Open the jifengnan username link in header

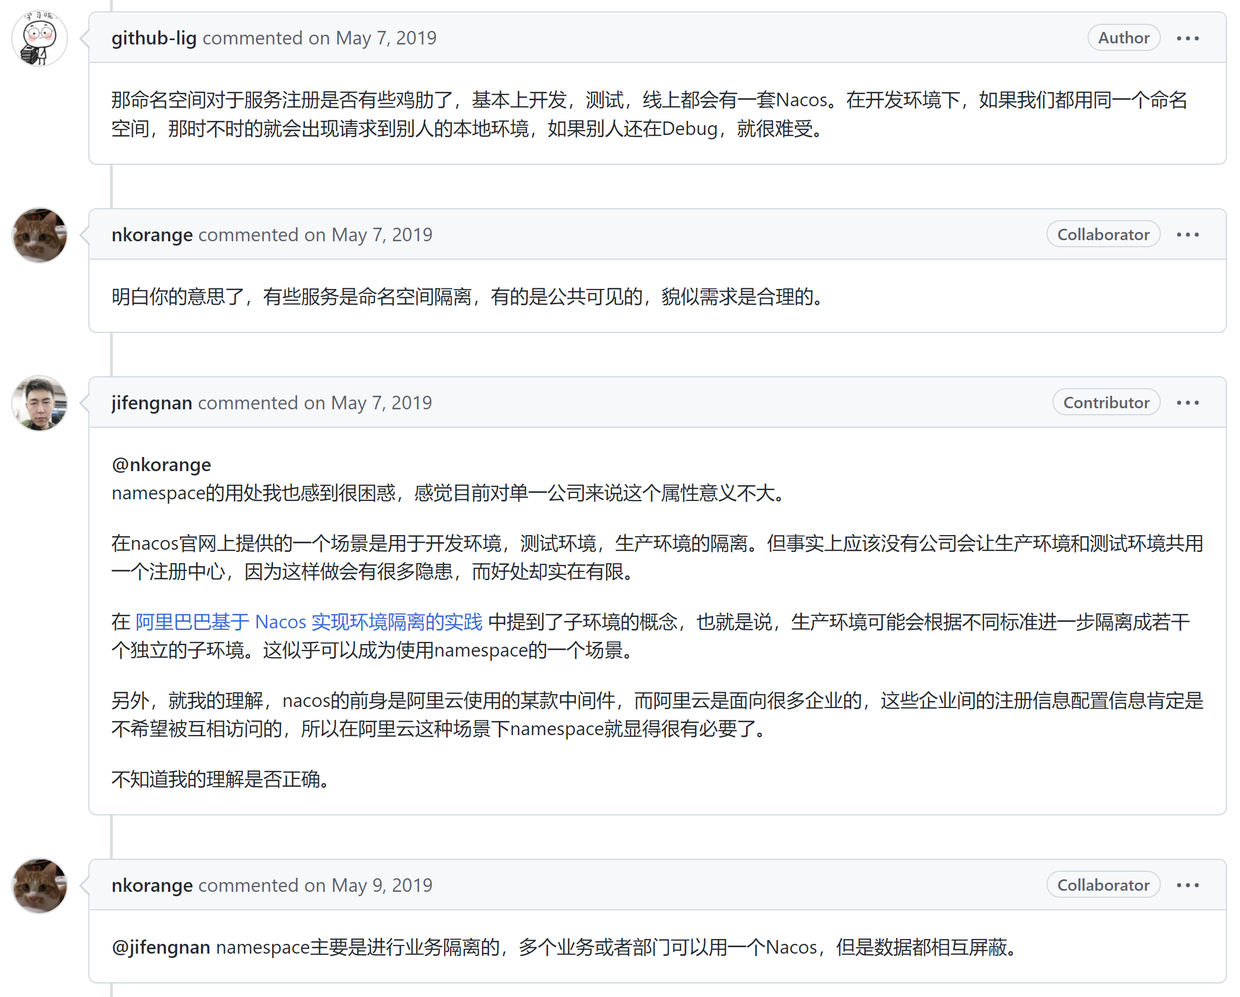click(x=152, y=403)
